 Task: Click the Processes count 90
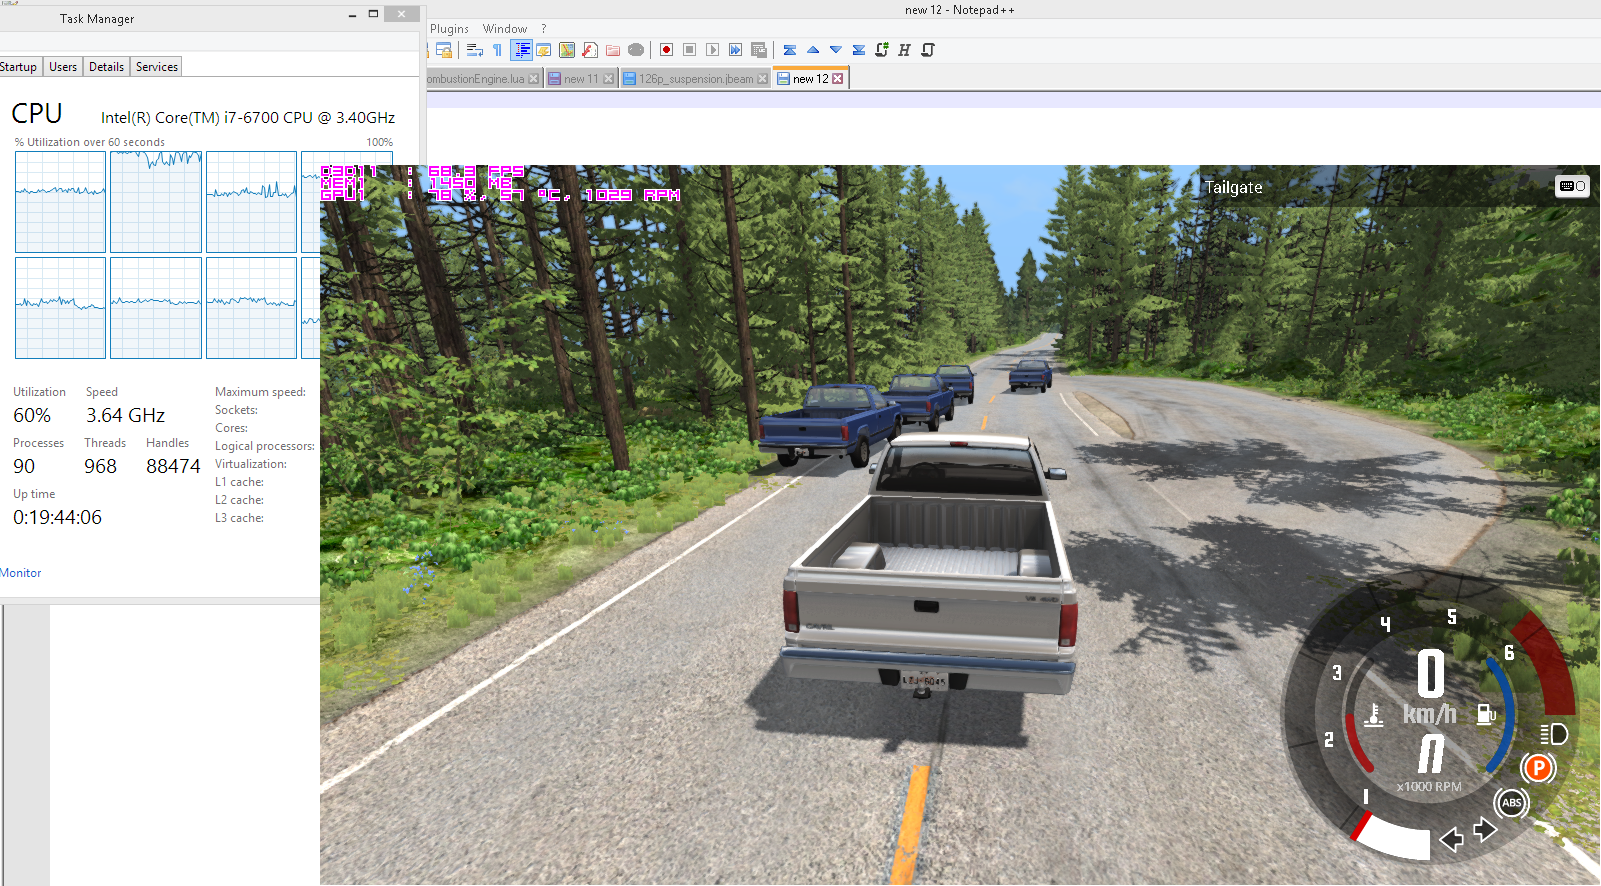24,466
